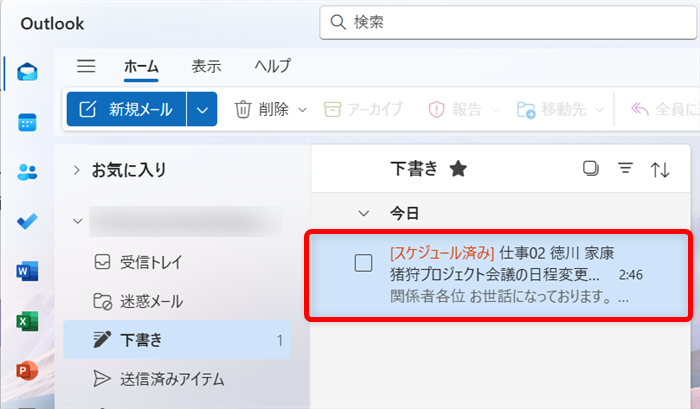Select the 受信トレイ folder
Image resolution: width=700 pixels, height=409 pixels.
pos(151,262)
